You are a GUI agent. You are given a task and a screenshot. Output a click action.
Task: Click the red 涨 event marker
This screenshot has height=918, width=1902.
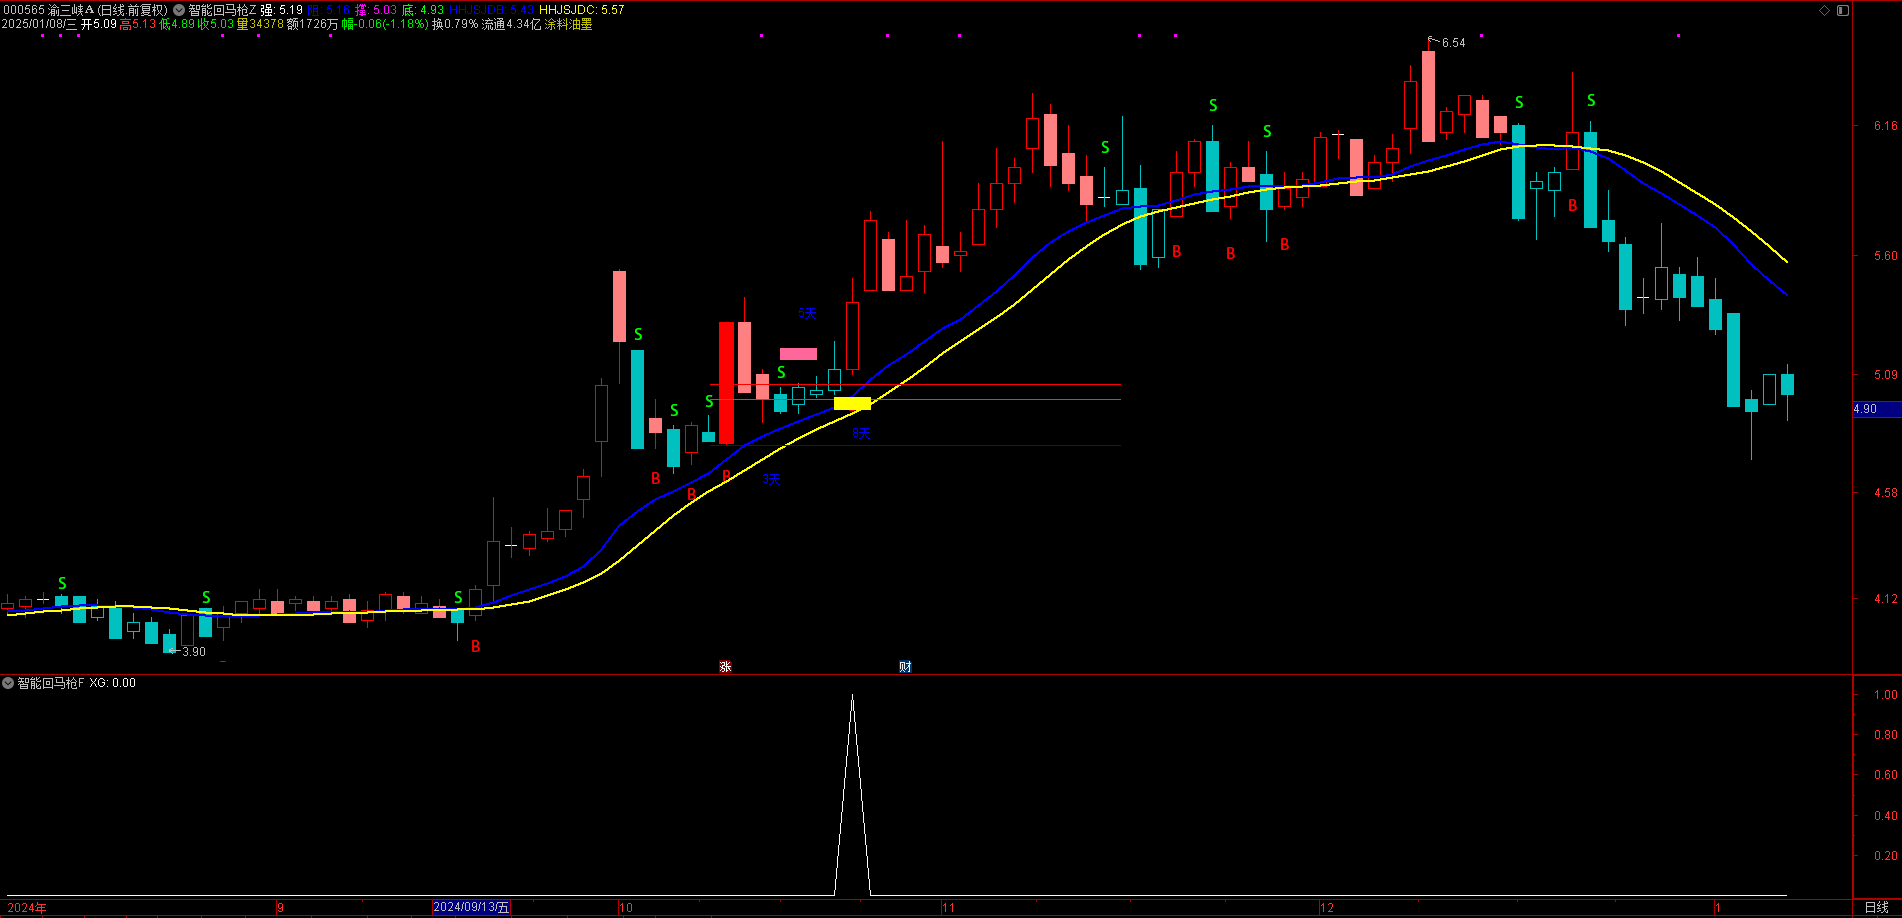(725, 666)
